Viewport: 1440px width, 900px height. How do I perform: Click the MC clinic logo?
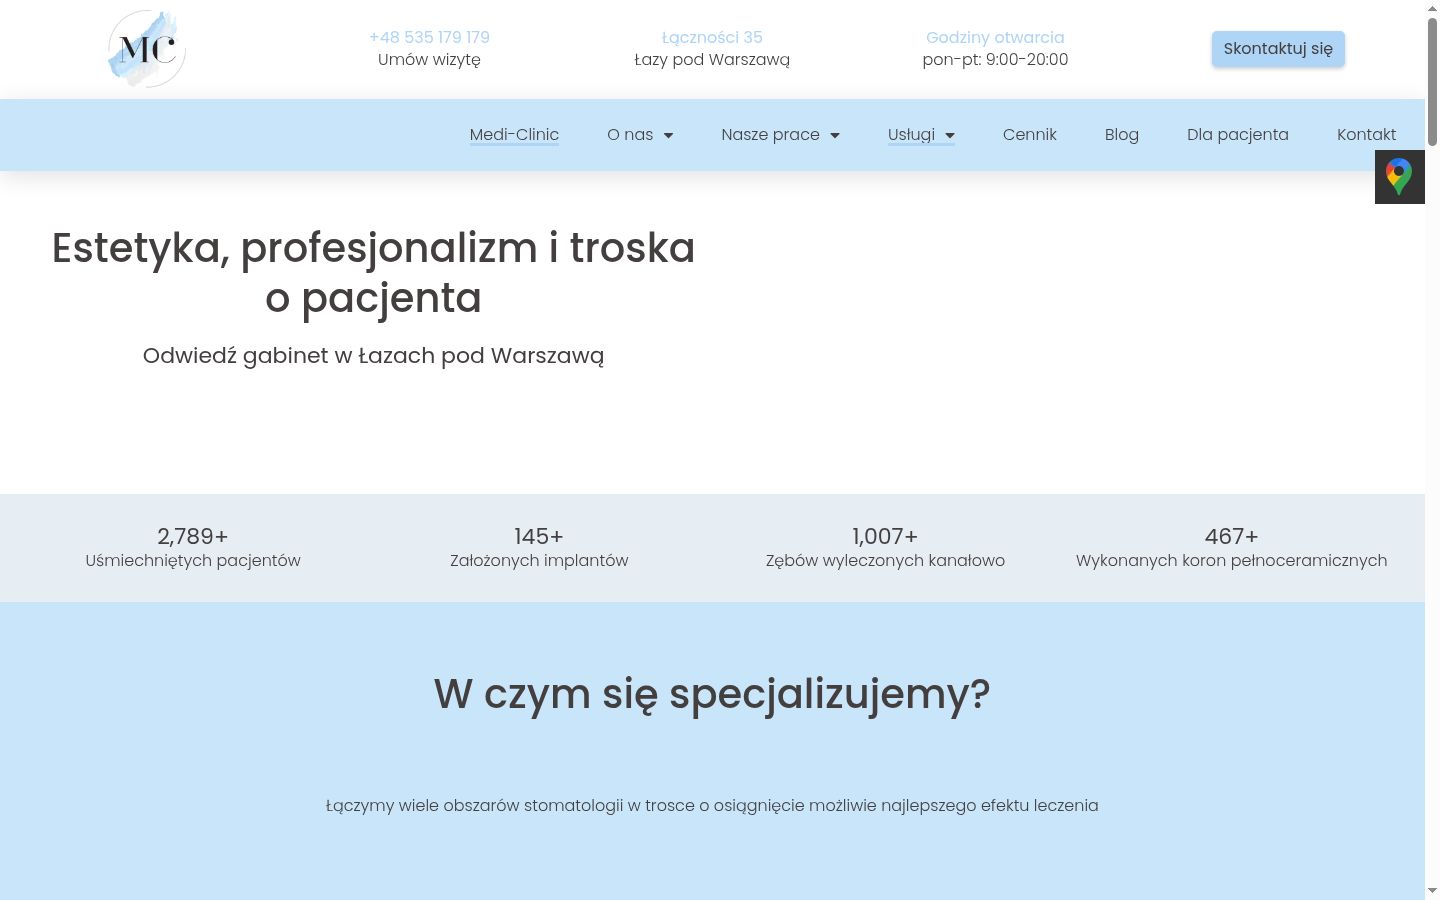(147, 49)
